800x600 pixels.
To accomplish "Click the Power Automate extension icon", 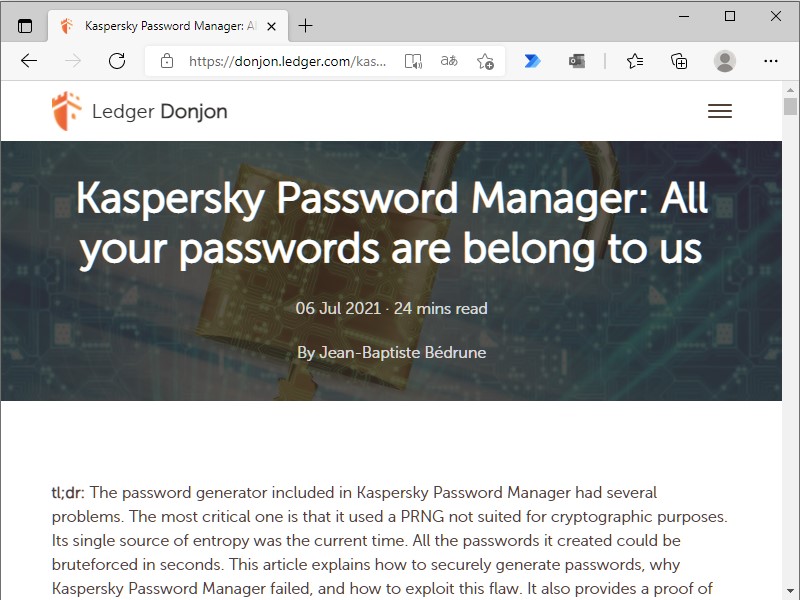I will tap(532, 61).
